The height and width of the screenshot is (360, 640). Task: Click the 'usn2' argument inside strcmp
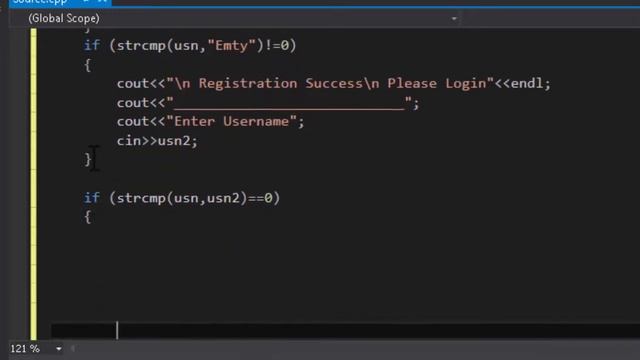point(223,198)
